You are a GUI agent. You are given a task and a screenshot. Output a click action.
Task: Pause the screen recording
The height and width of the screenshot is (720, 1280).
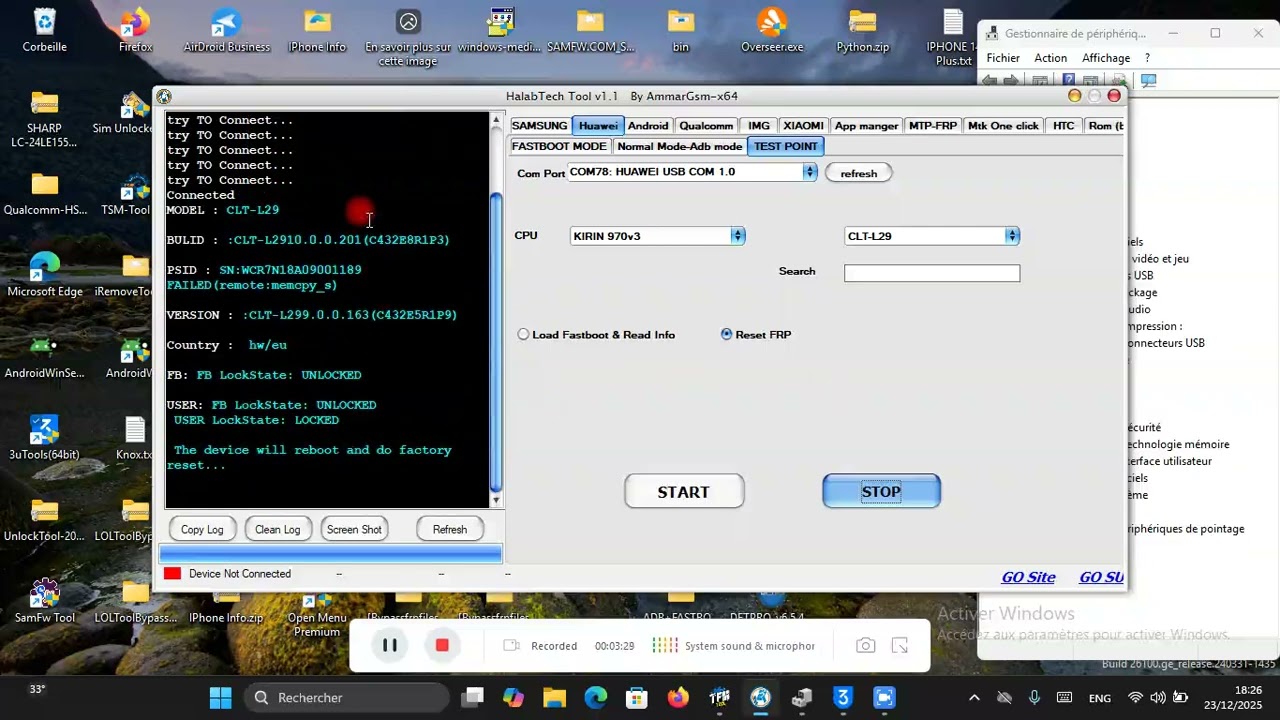point(390,646)
